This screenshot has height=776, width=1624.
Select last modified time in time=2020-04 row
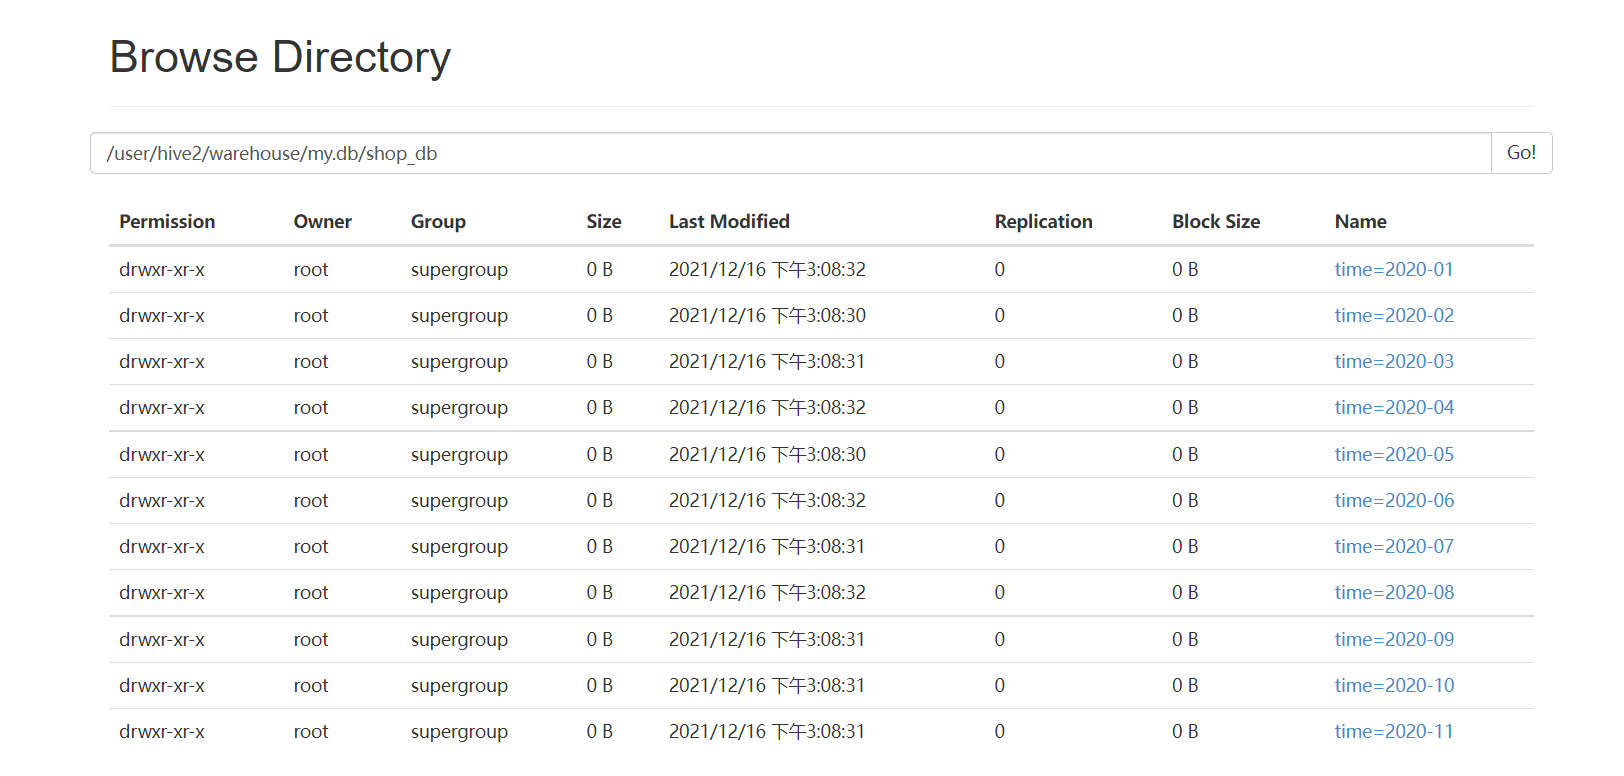click(x=767, y=407)
